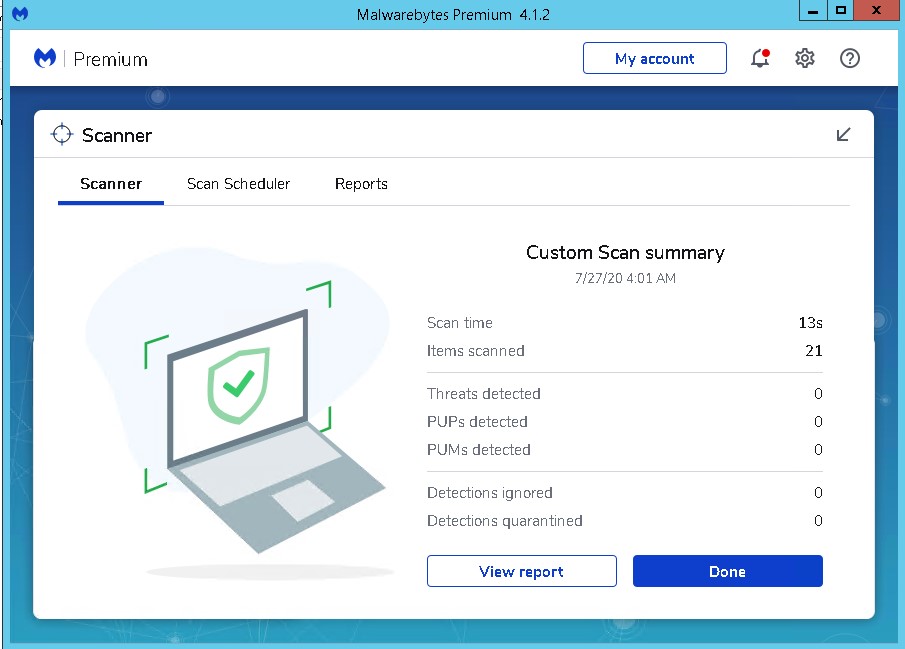
Task: Click the 21 items scanned value
Action: (x=814, y=351)
